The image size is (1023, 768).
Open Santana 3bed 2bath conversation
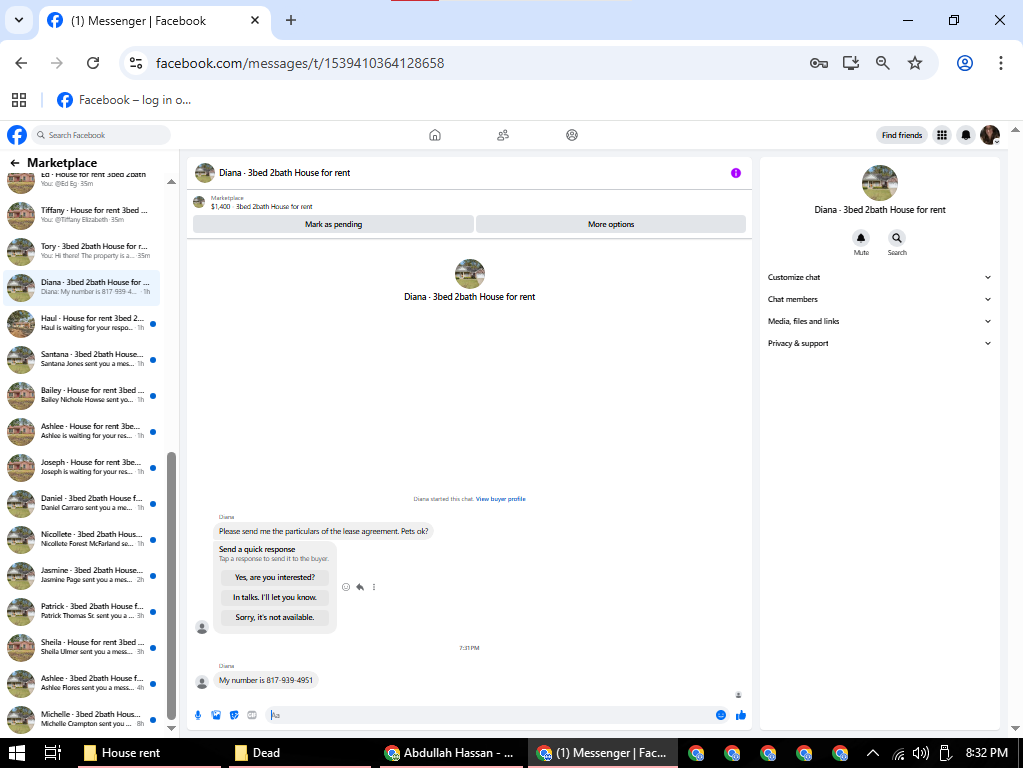click(82, 359)
